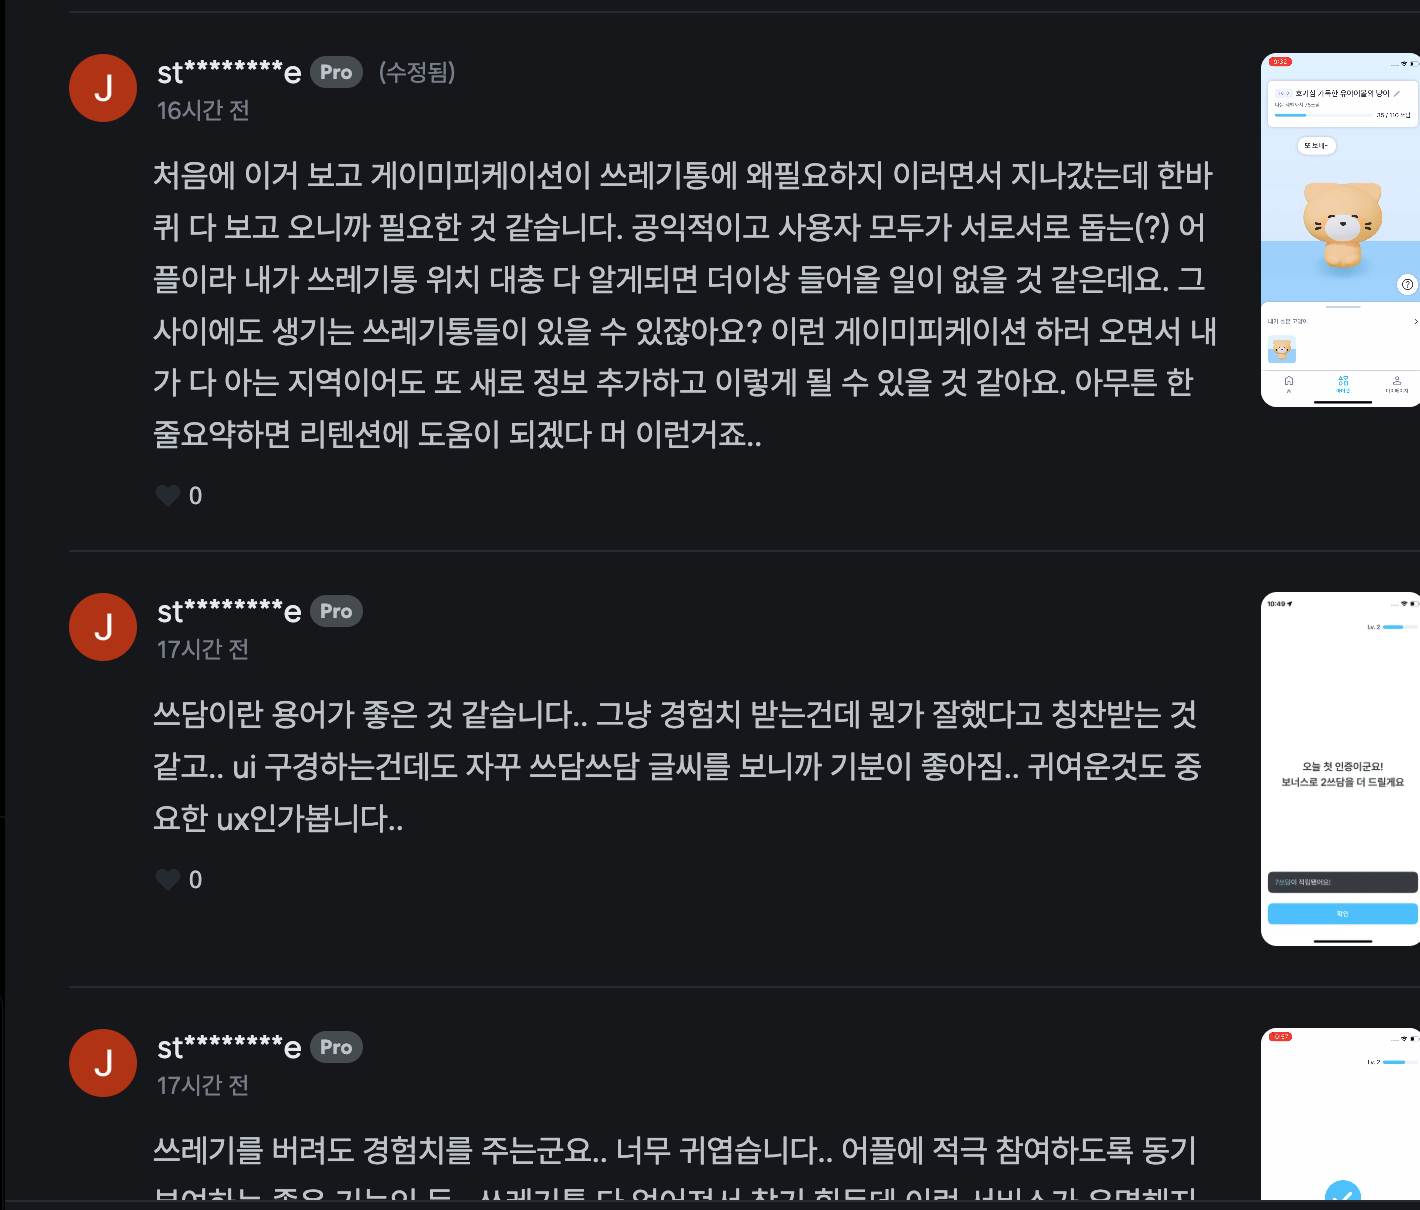Screen dimensions: 1420x1210
Task: Click the 17시간 전 timestamp on the 쓰담이란 comment
Action: tap(203, 649)
